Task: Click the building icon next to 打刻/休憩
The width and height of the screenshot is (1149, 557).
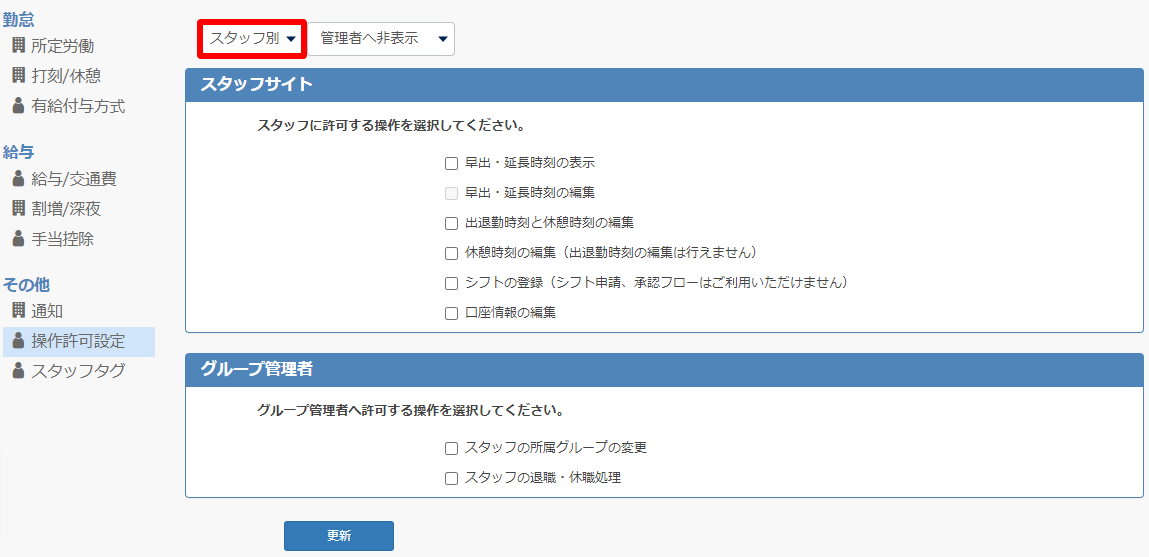Action: click(x=18, y=75)
